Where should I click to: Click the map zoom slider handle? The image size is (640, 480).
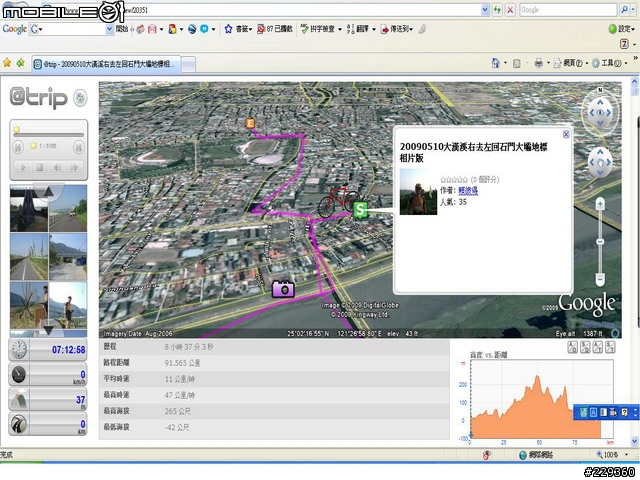coord(600,242)
